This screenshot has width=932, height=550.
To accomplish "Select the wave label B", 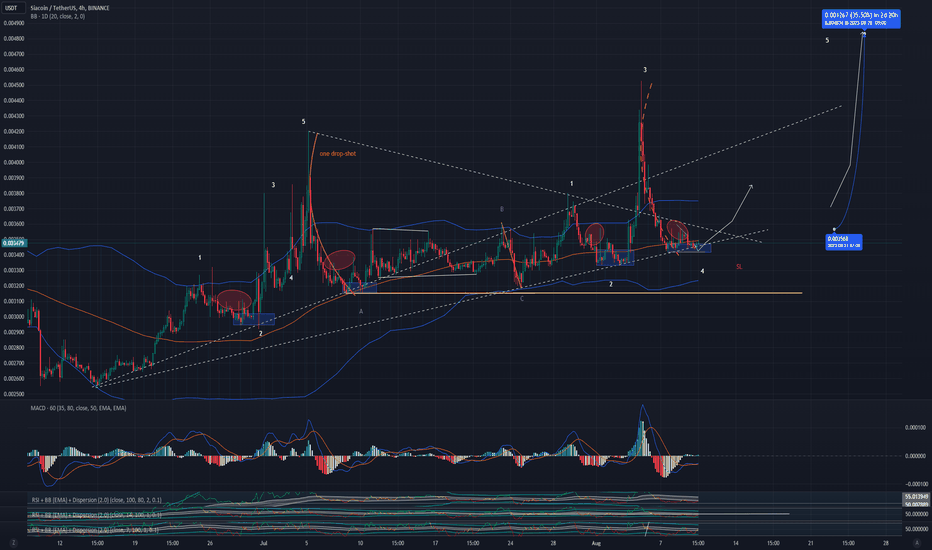I will [502, 209].
